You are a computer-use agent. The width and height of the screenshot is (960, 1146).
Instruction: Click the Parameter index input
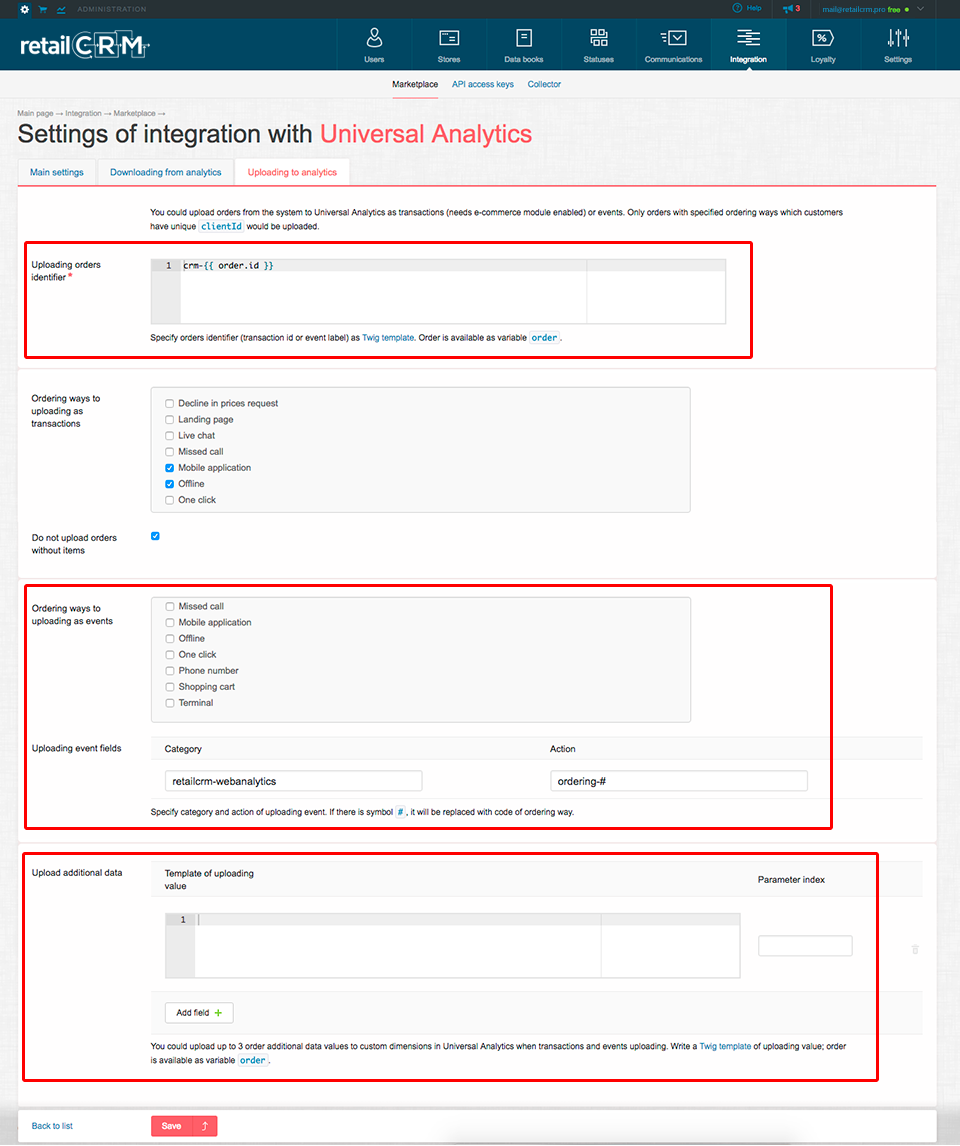tap(805, 946)
